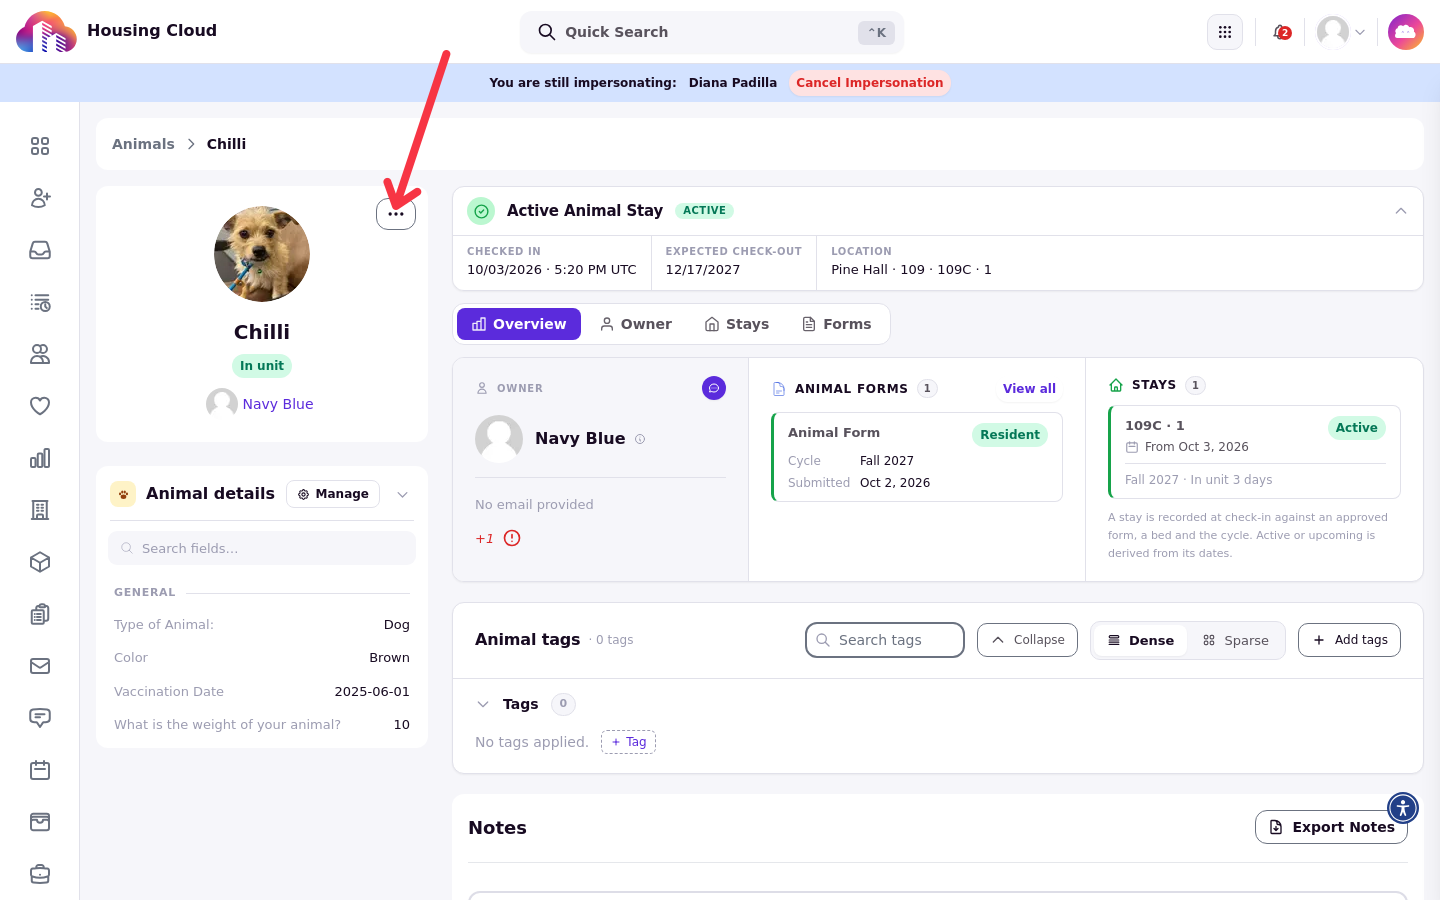Click the purple message icon beside Owner

coord(714,388)
